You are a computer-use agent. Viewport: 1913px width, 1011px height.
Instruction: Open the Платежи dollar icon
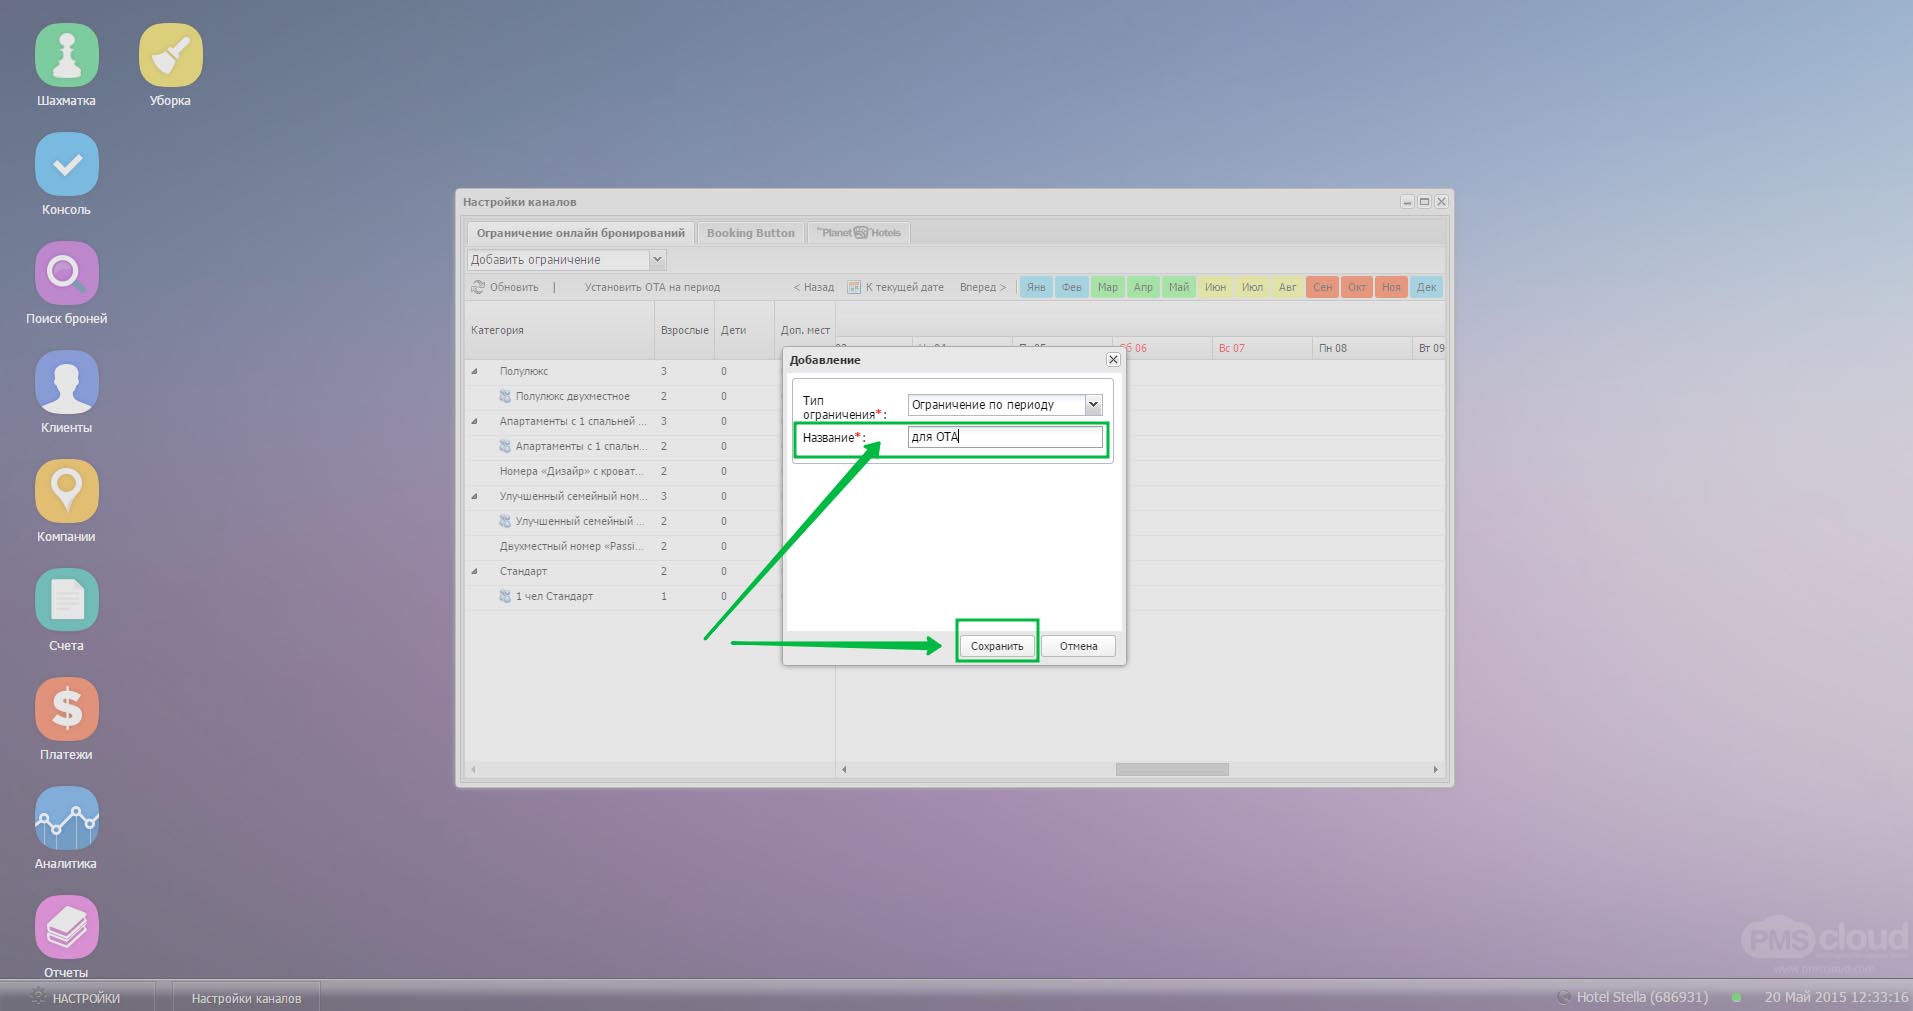(67, 710)
